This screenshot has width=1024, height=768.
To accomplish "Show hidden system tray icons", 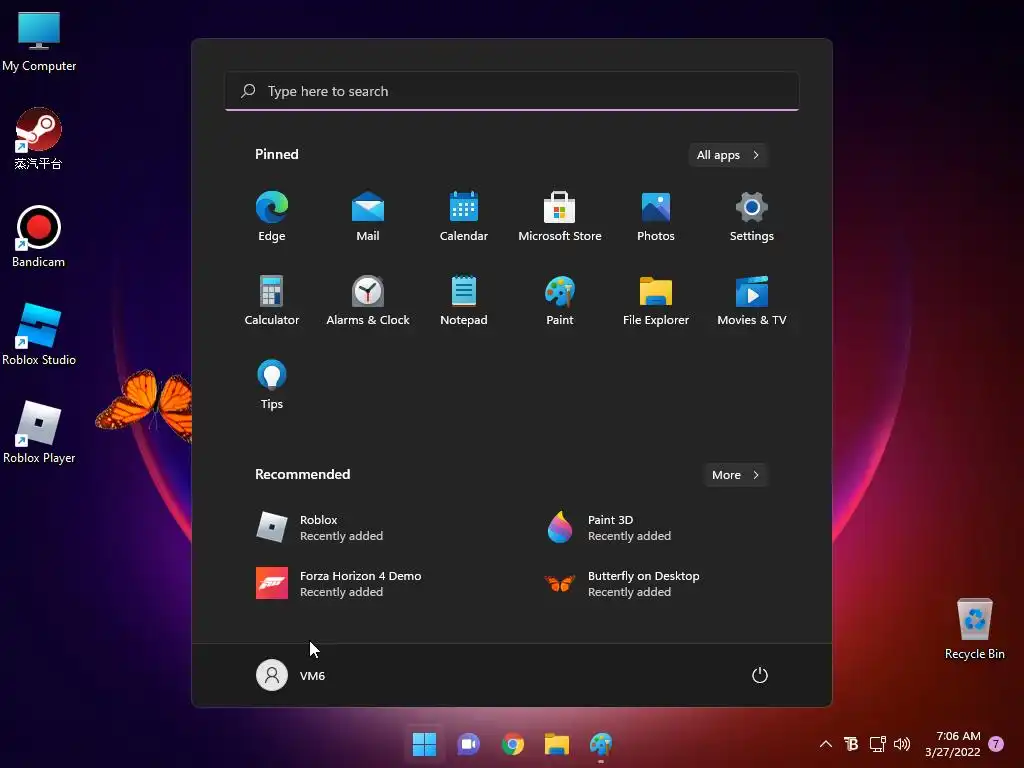I will 825,744.
